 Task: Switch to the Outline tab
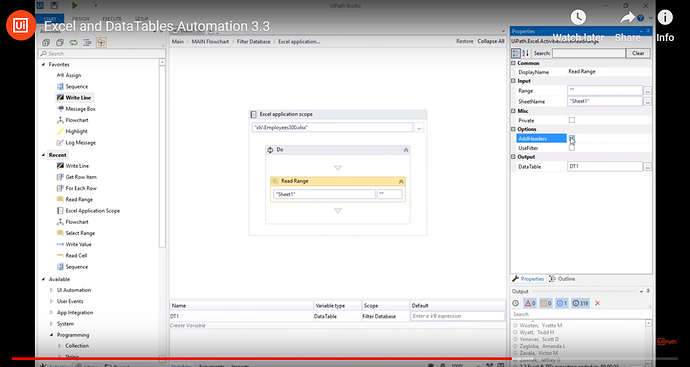pyautogui.click(x=562, y=279)
